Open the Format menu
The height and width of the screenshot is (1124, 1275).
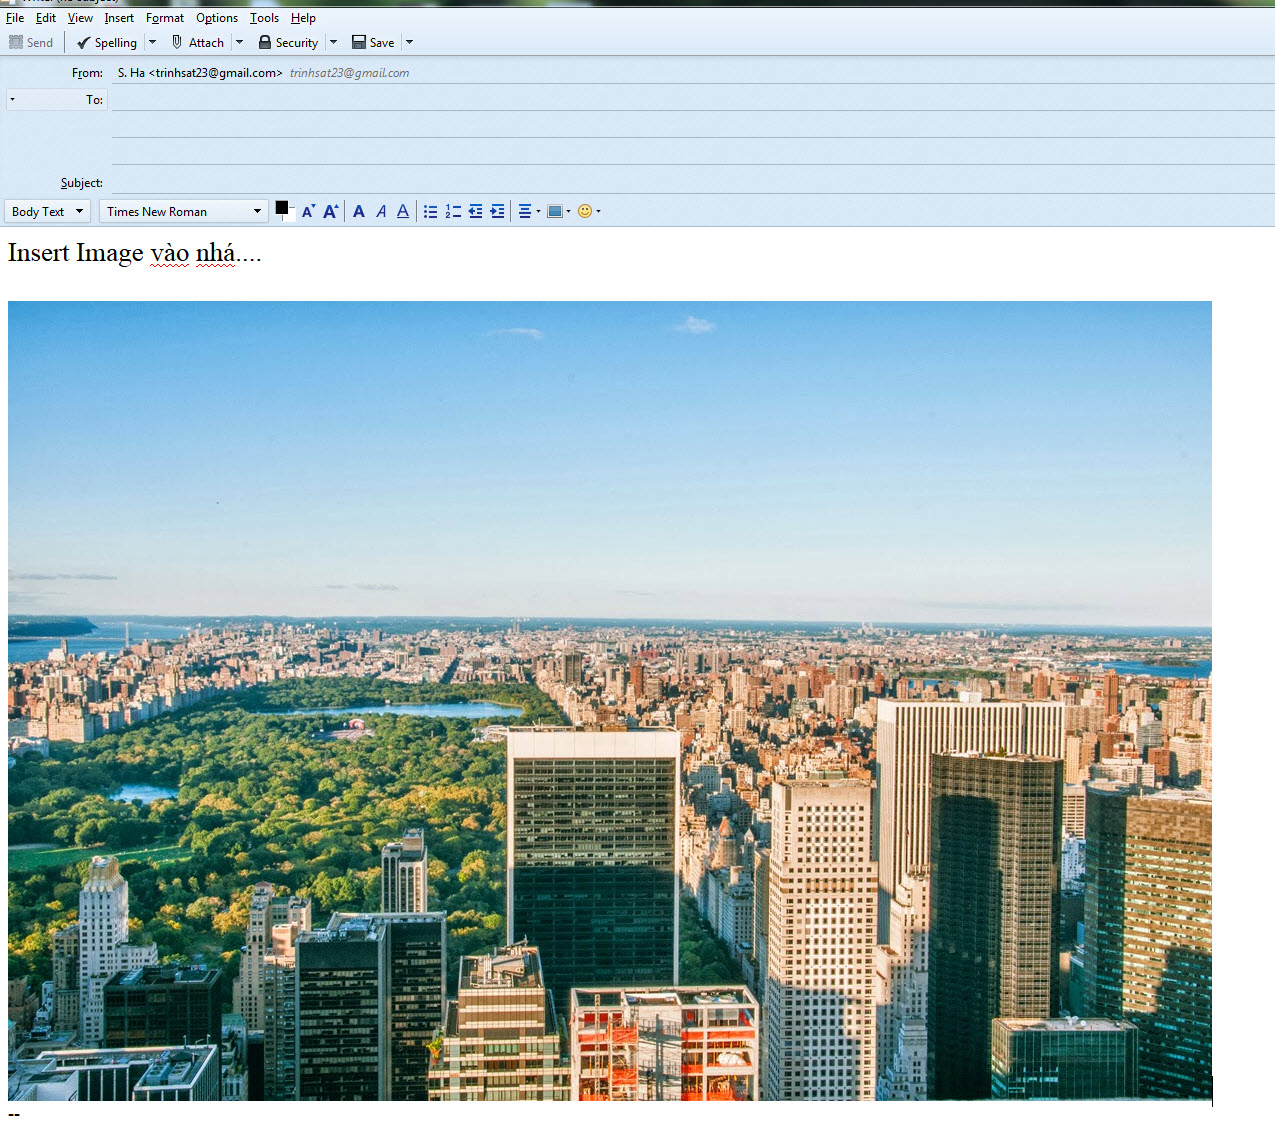pos(165,18)
